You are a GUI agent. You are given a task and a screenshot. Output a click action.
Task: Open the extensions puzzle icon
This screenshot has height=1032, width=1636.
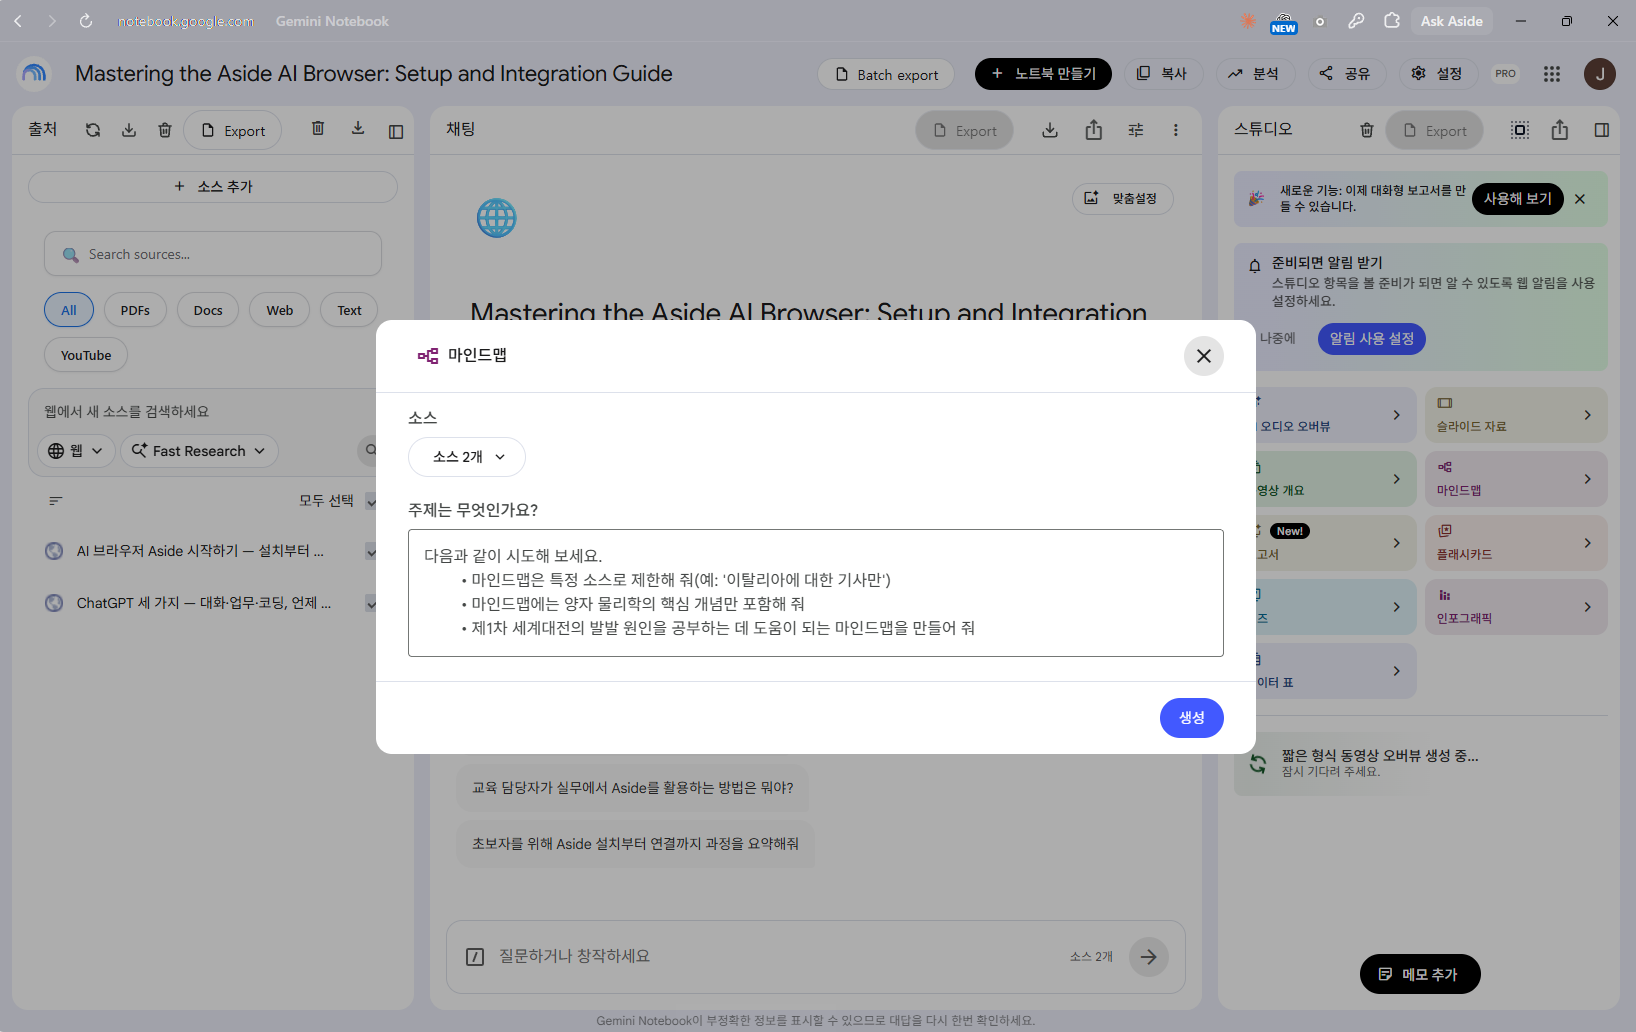coord(1391,21)
